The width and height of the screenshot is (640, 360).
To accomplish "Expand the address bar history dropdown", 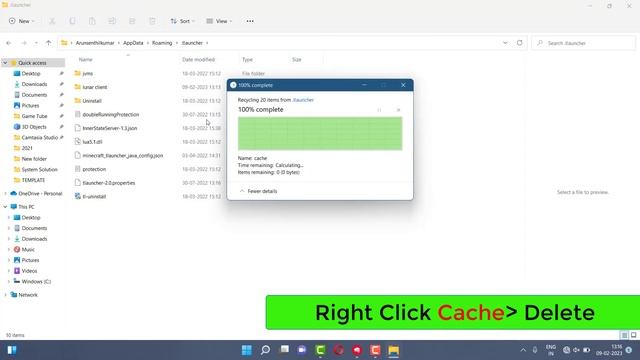I will click(505, 43).
